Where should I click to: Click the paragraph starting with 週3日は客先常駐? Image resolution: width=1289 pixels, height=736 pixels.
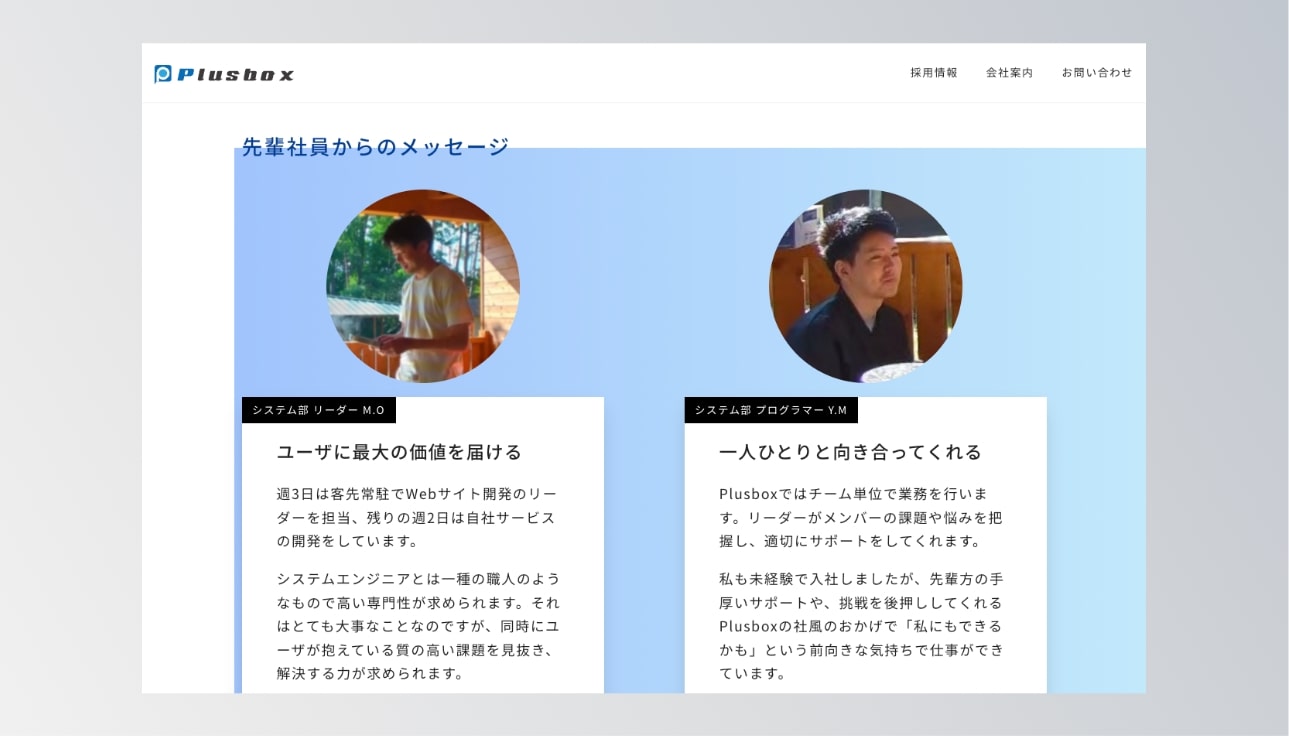tap(417, 518)
